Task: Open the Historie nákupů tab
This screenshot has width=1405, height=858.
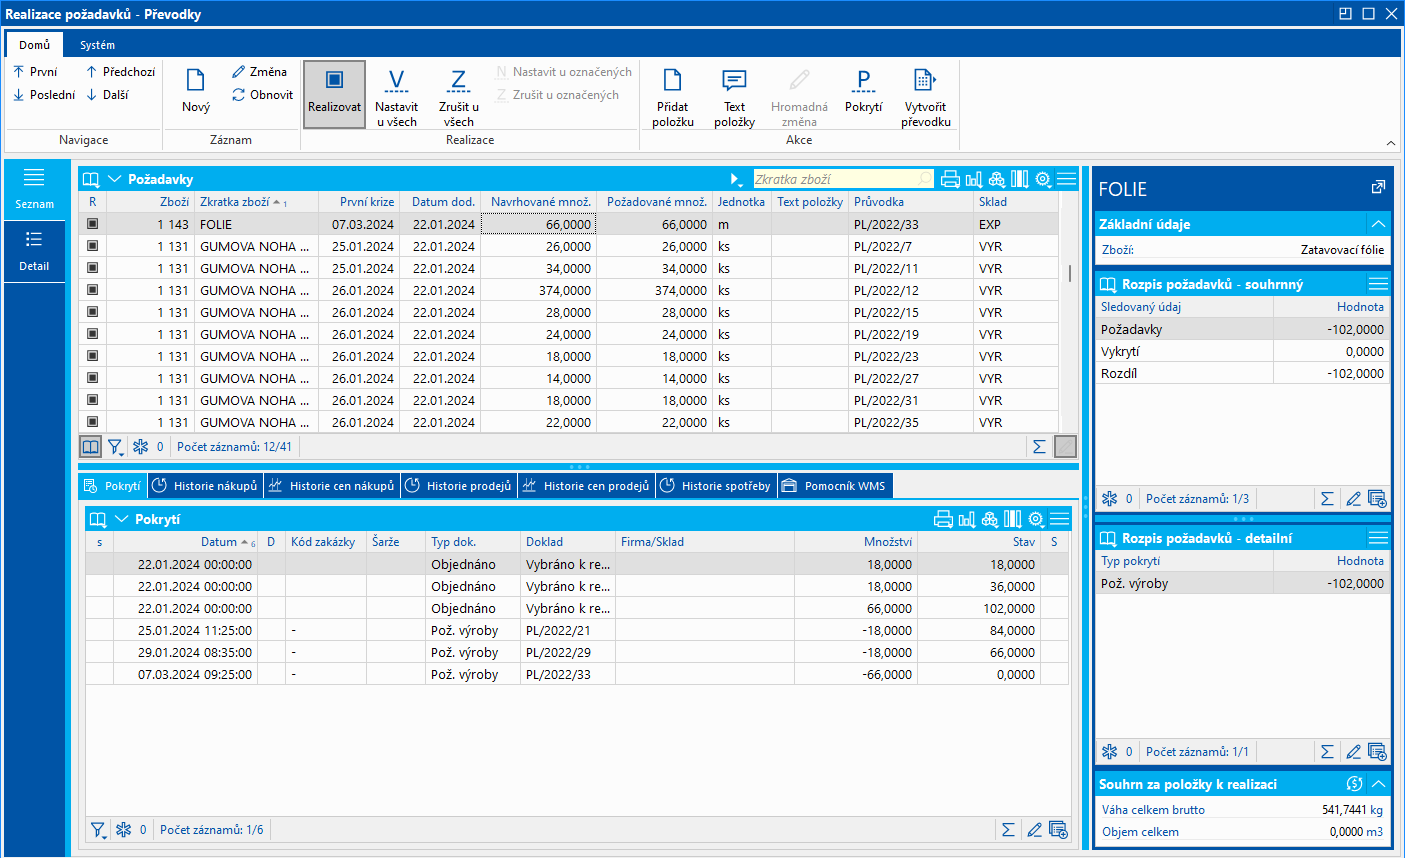Action: click(x=205, y=486)
